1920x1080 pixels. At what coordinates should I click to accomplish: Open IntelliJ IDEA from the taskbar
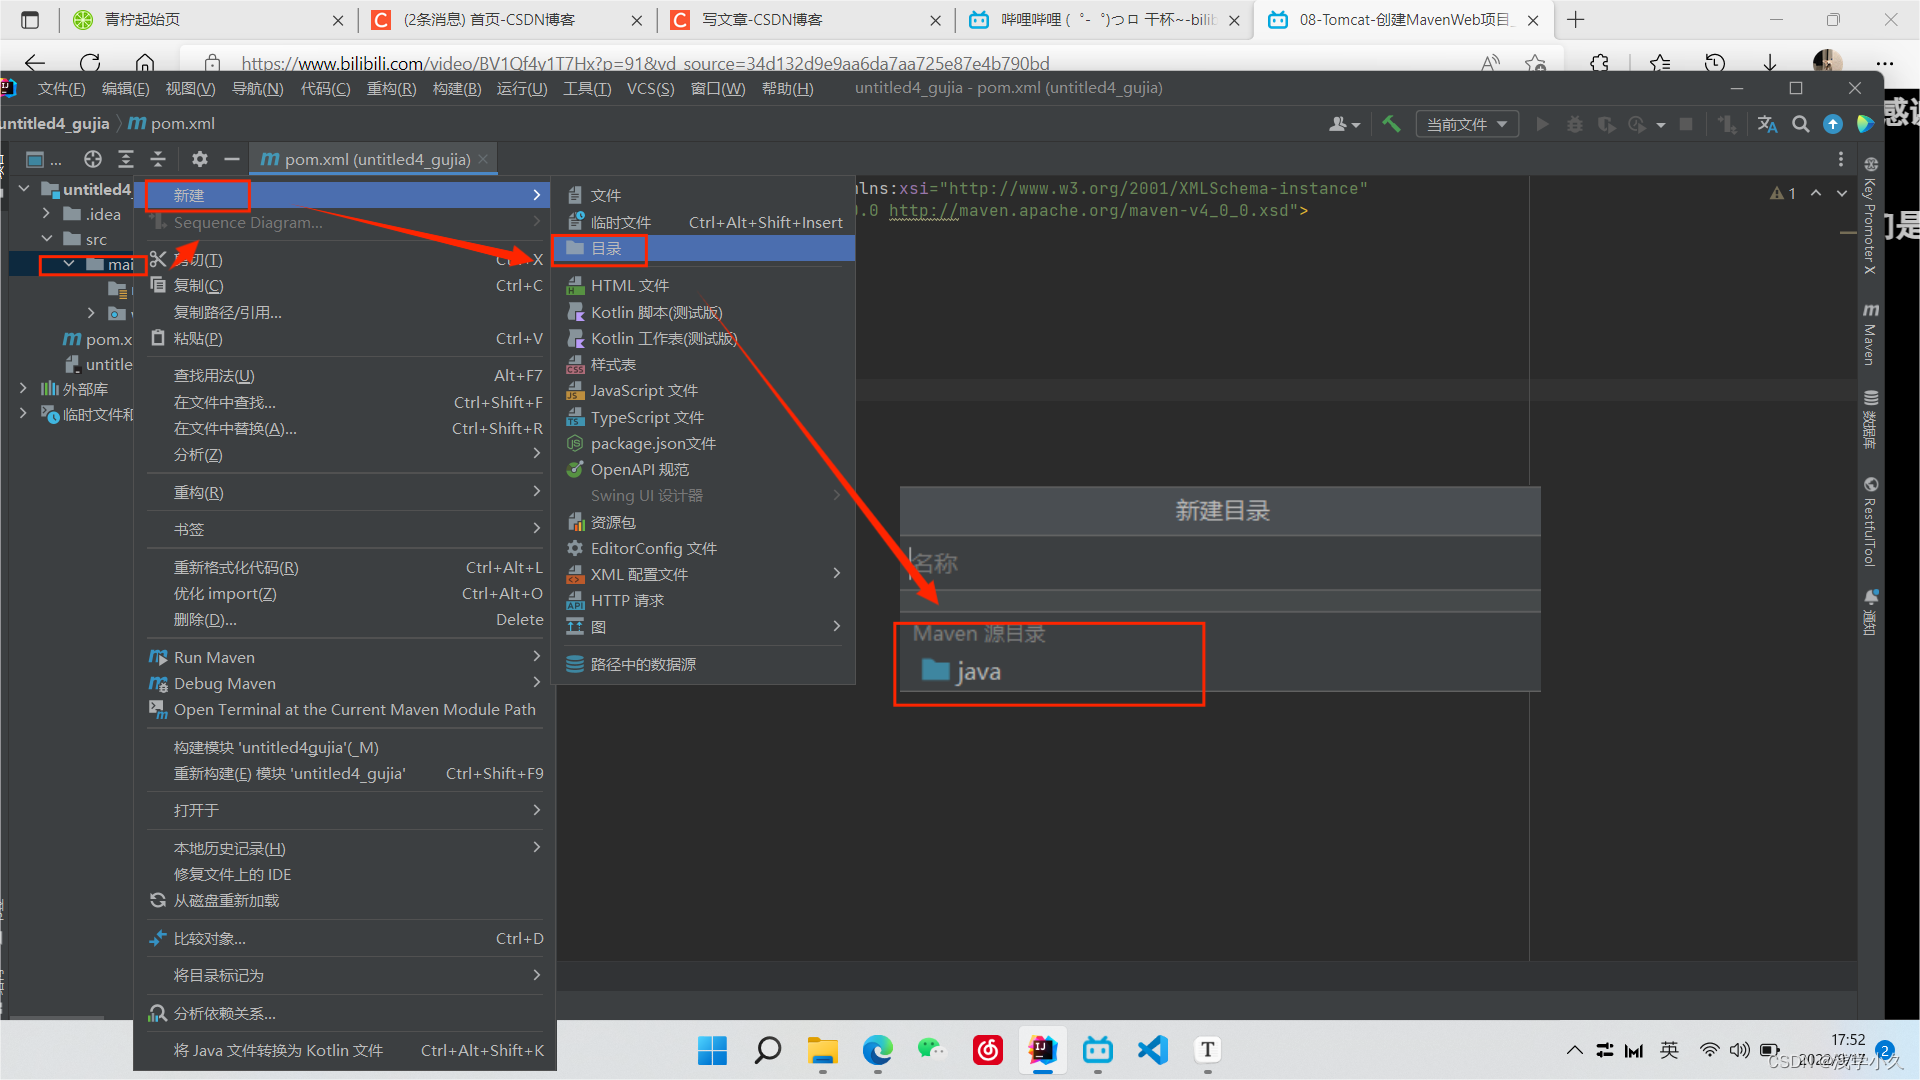(x=1042, y=1050)
